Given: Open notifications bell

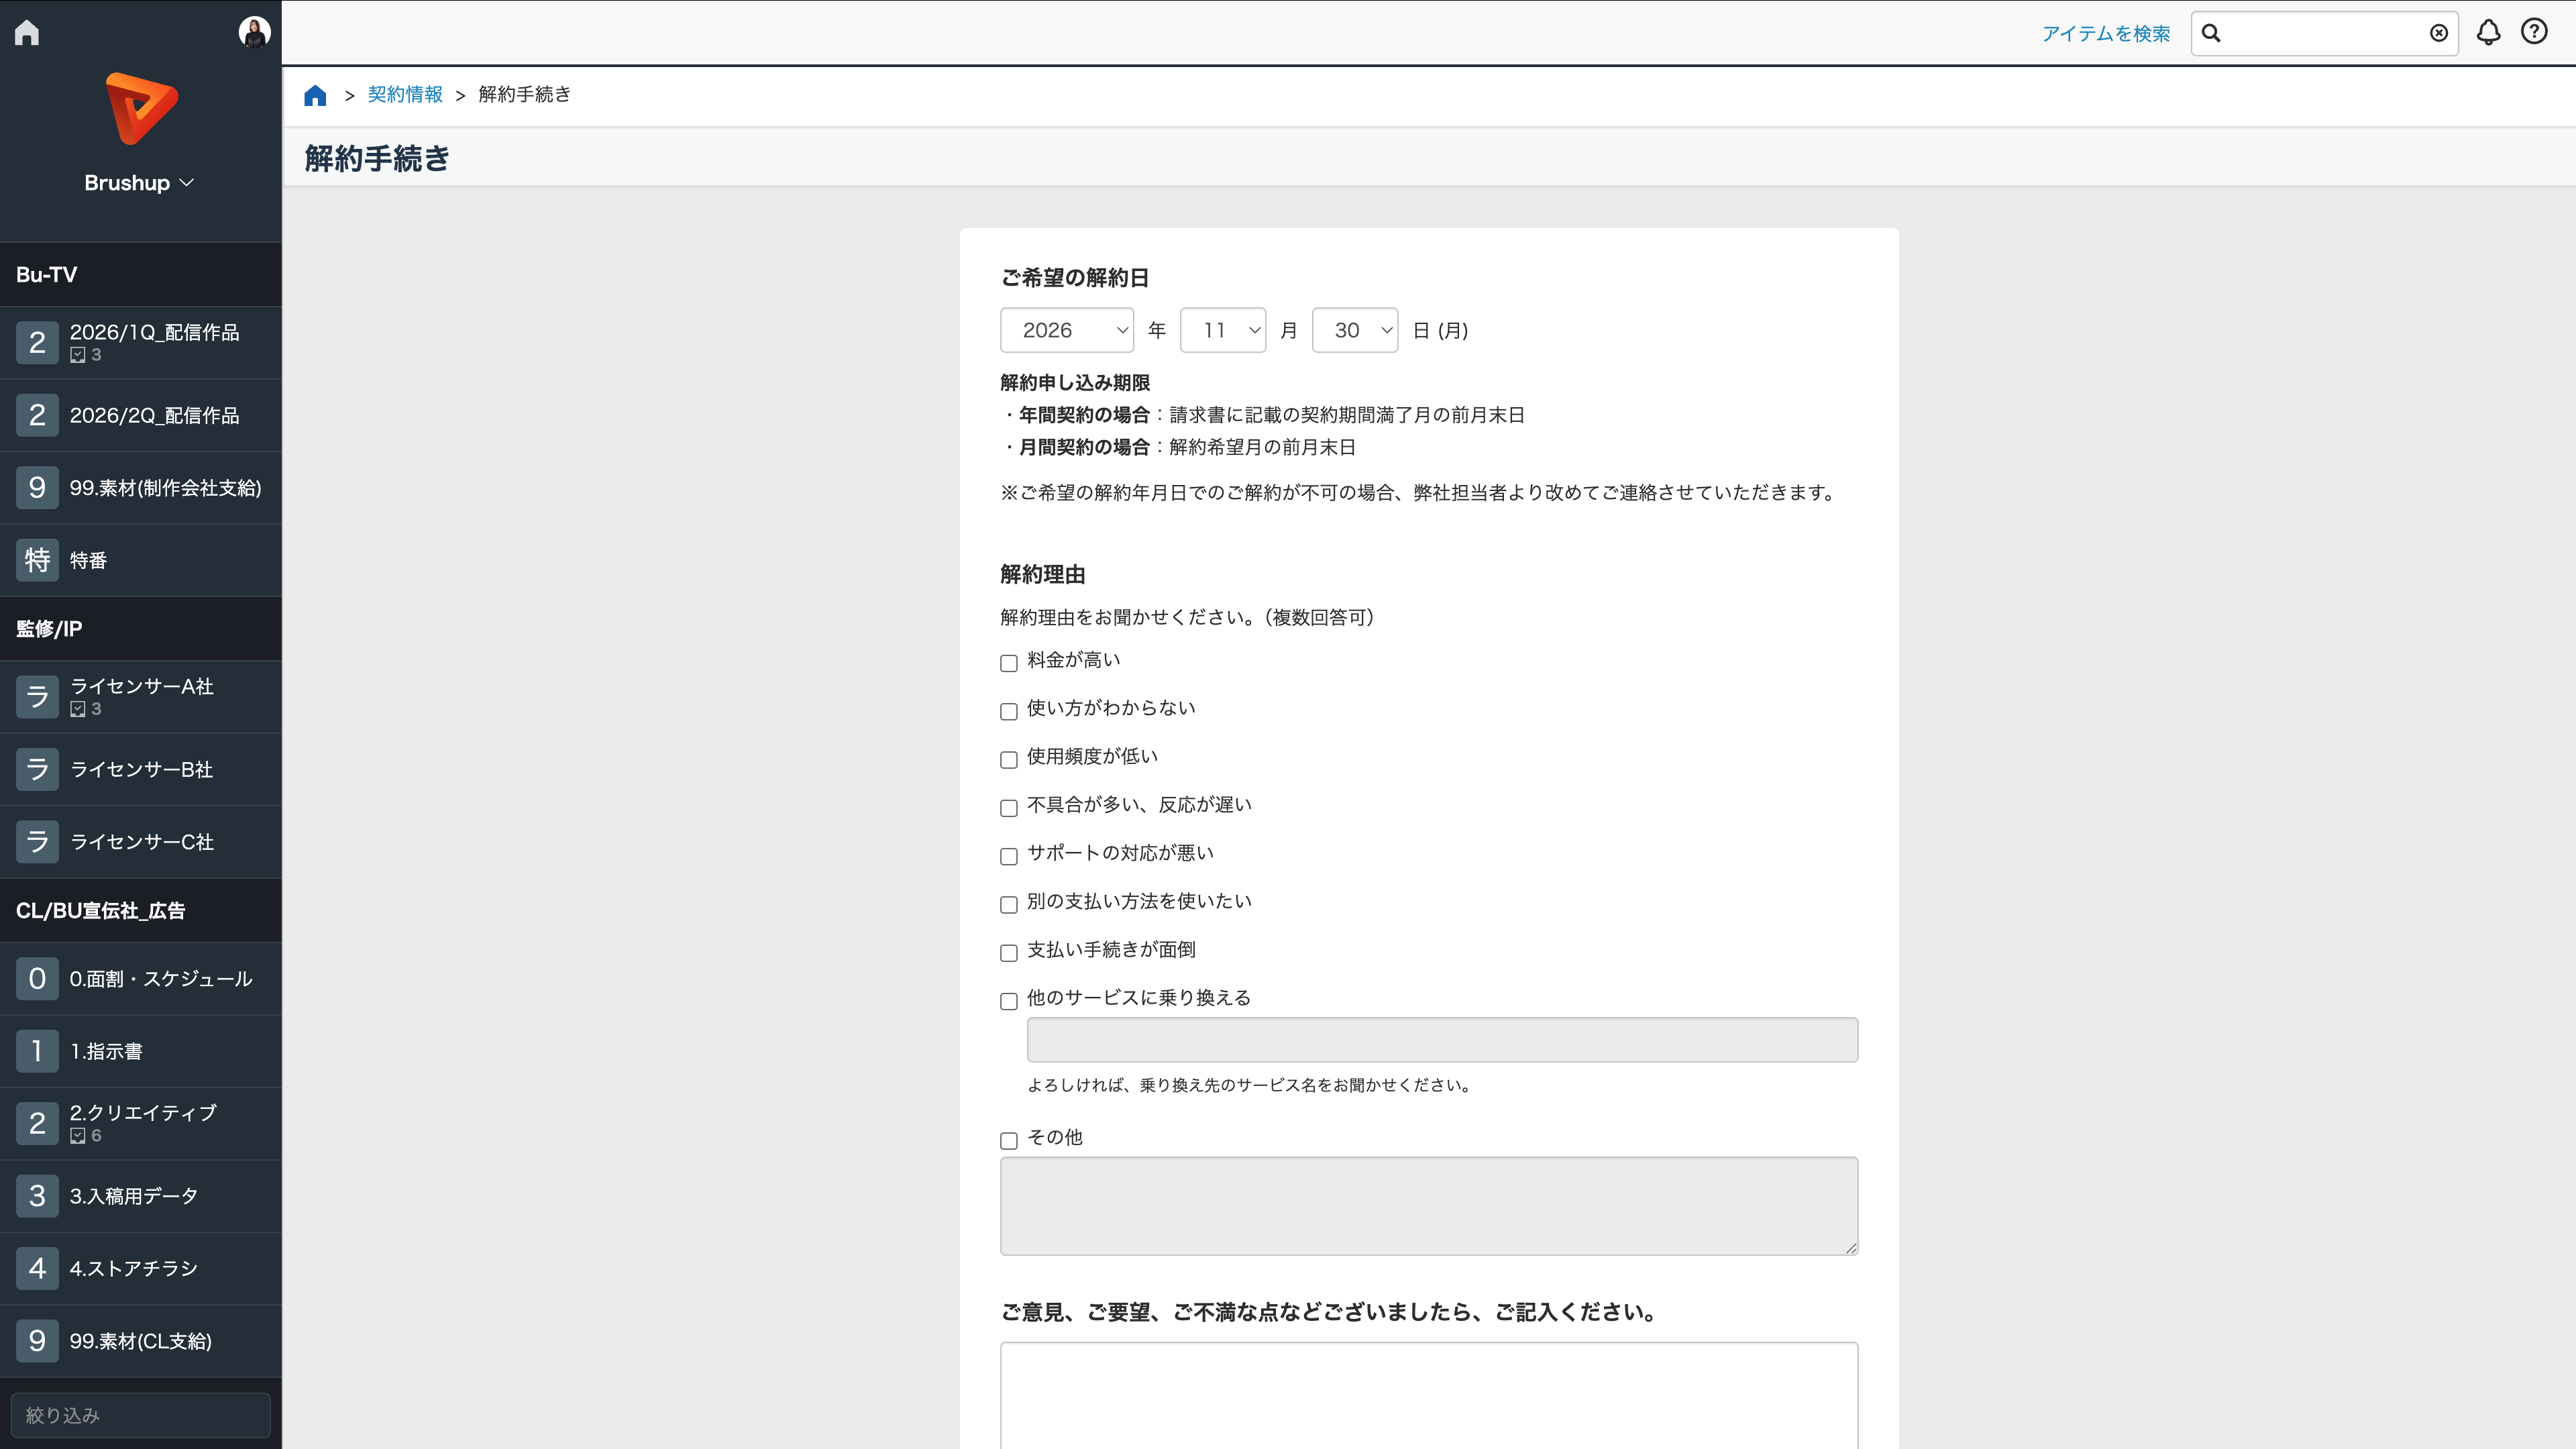Looking at the screenshot, I should [2488, 32].
